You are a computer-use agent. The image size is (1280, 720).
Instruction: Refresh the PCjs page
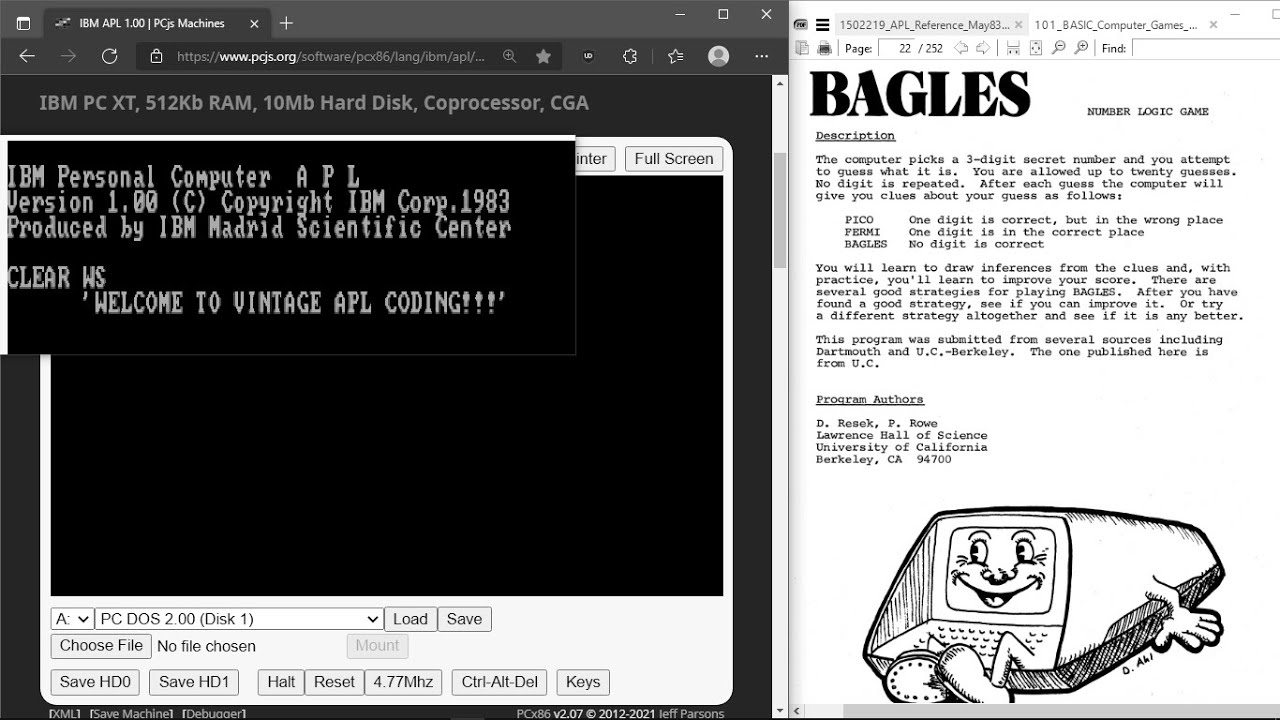point(110,56)
